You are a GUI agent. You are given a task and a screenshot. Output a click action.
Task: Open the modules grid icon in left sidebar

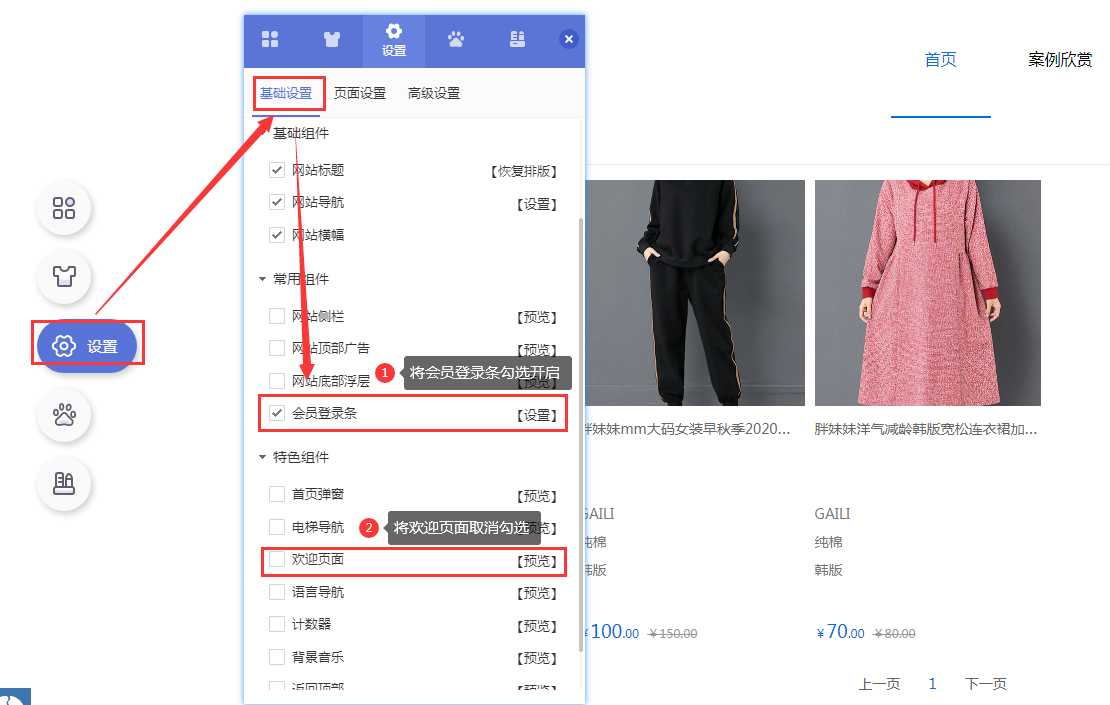click(x=64, y=208)
